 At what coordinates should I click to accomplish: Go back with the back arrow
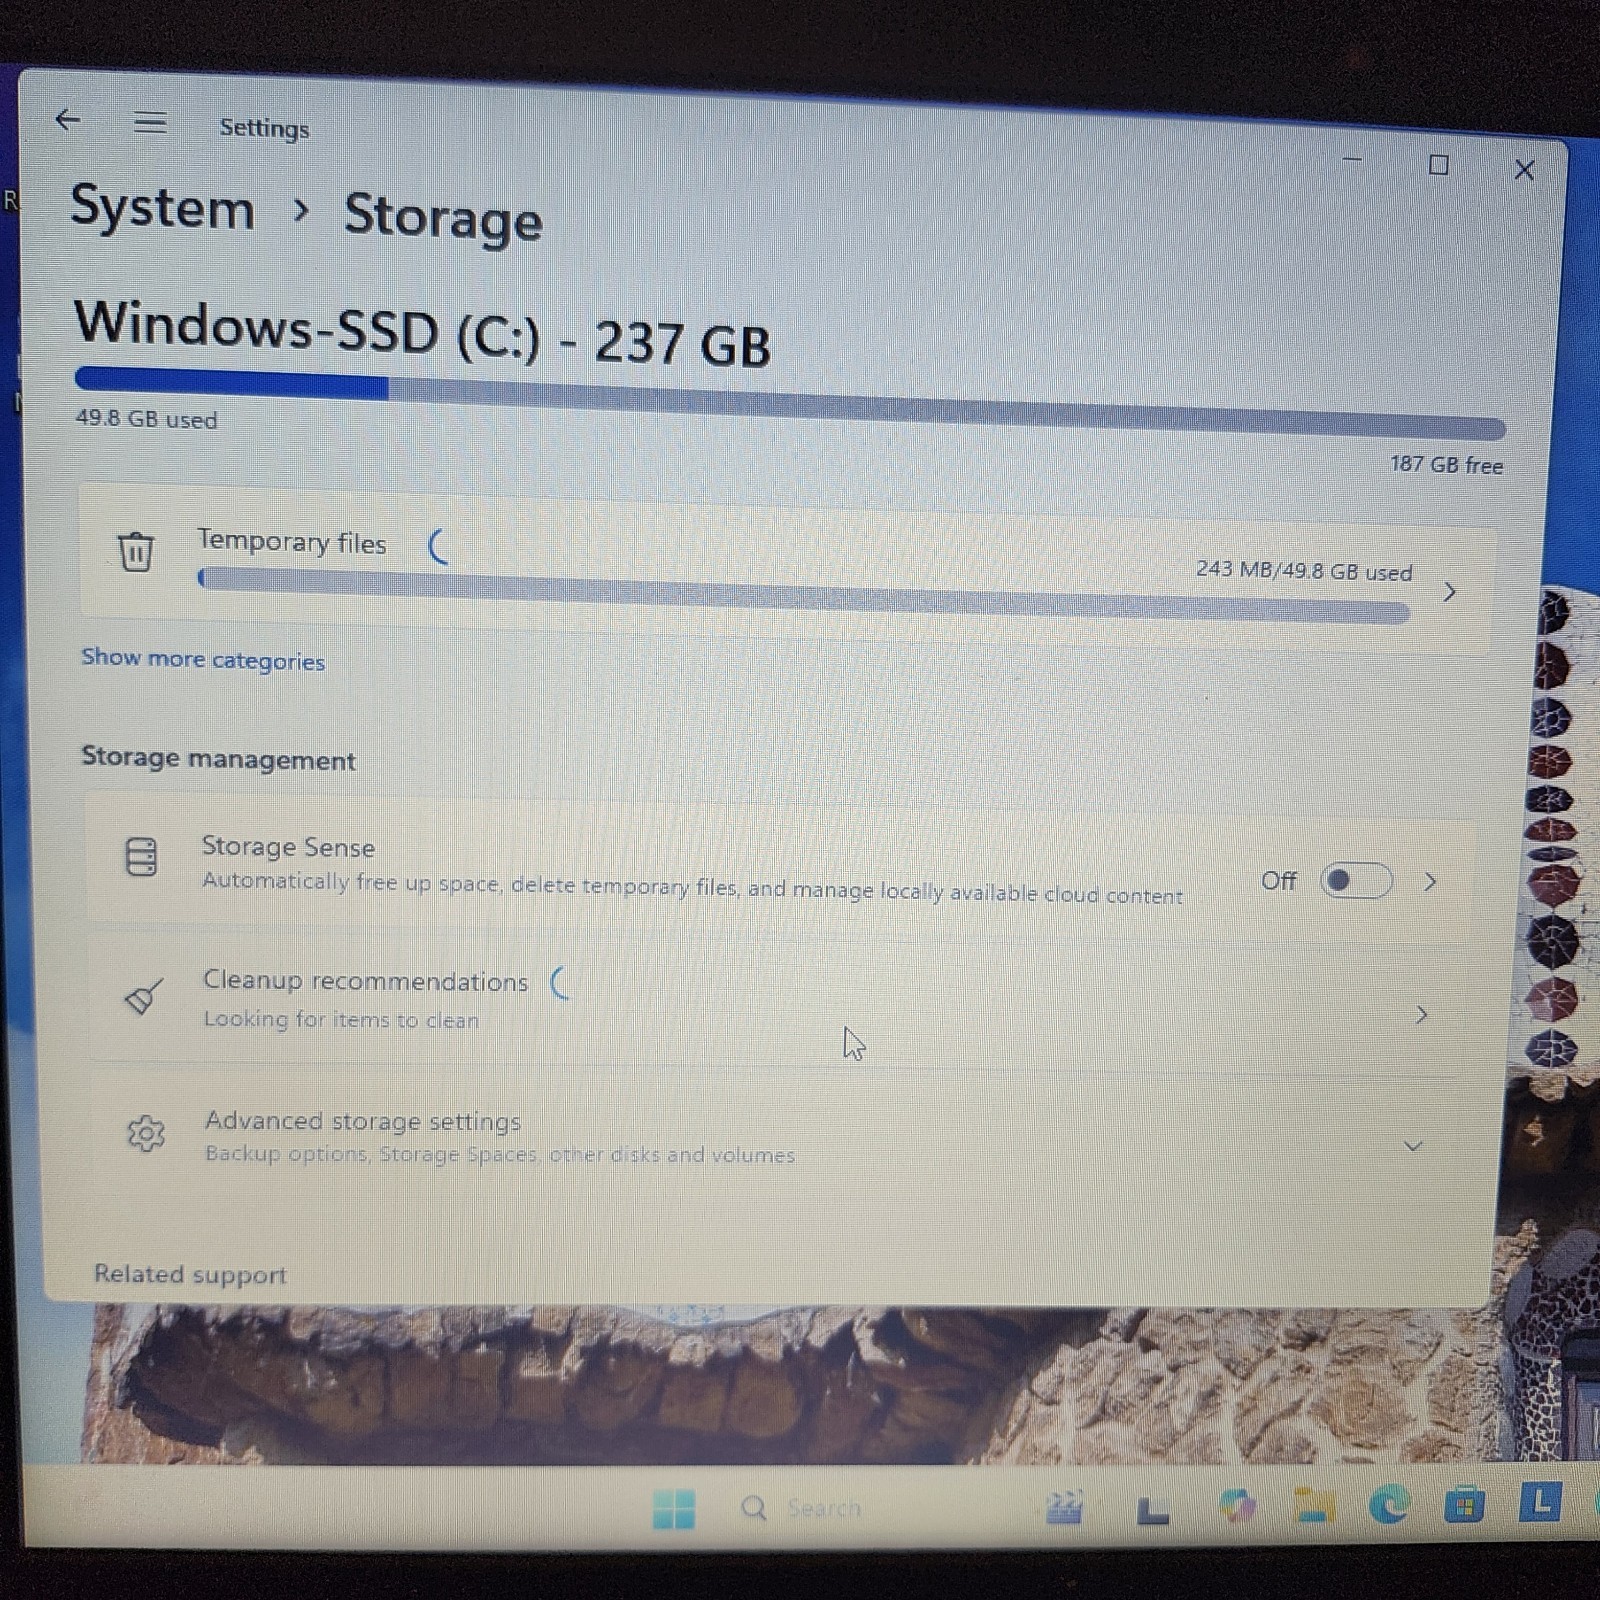coord(67,120)
